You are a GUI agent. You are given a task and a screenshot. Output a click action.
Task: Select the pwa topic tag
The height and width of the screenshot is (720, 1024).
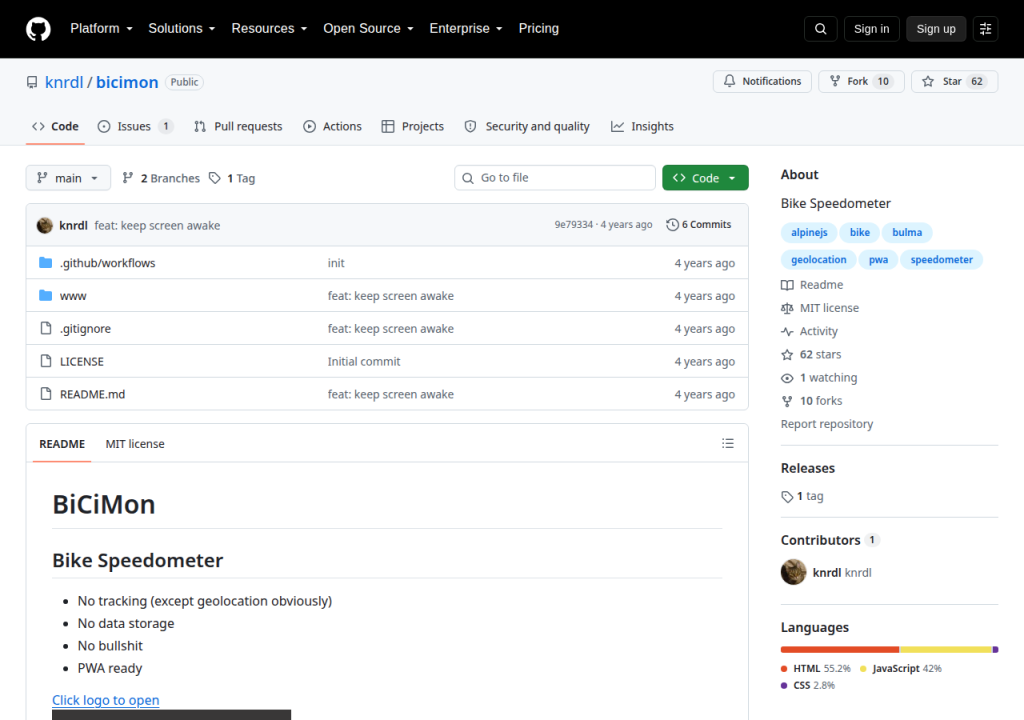(x=878, y=260)
